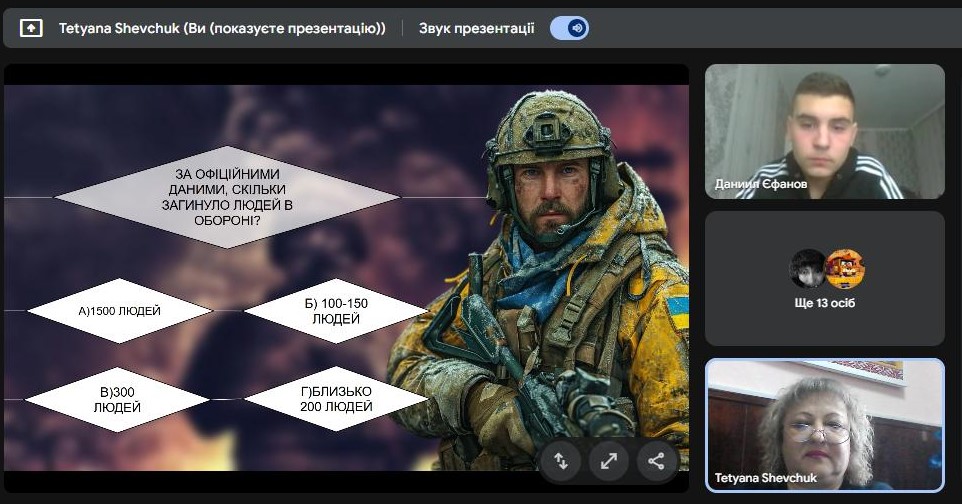The image size is (962, 504).
Task: Expand presentation to fullscreen with diagonal arrows
Action: [x=608, y=460]
